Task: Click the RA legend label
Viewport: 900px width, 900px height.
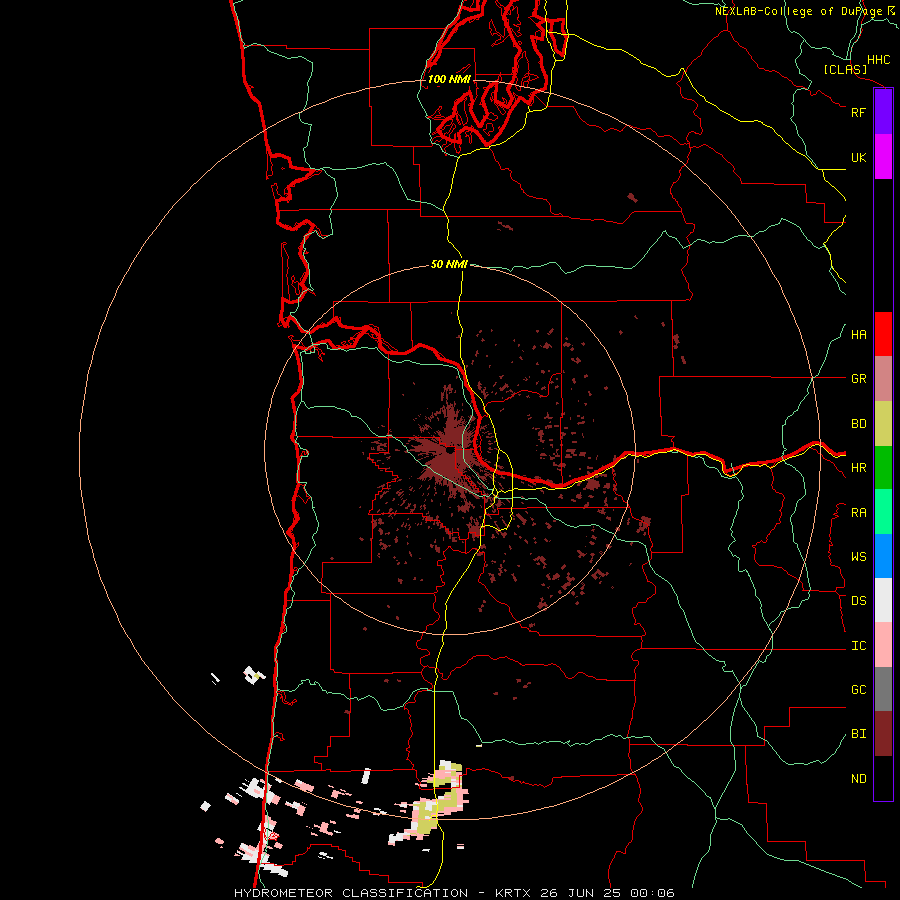Action: [858, 513]
